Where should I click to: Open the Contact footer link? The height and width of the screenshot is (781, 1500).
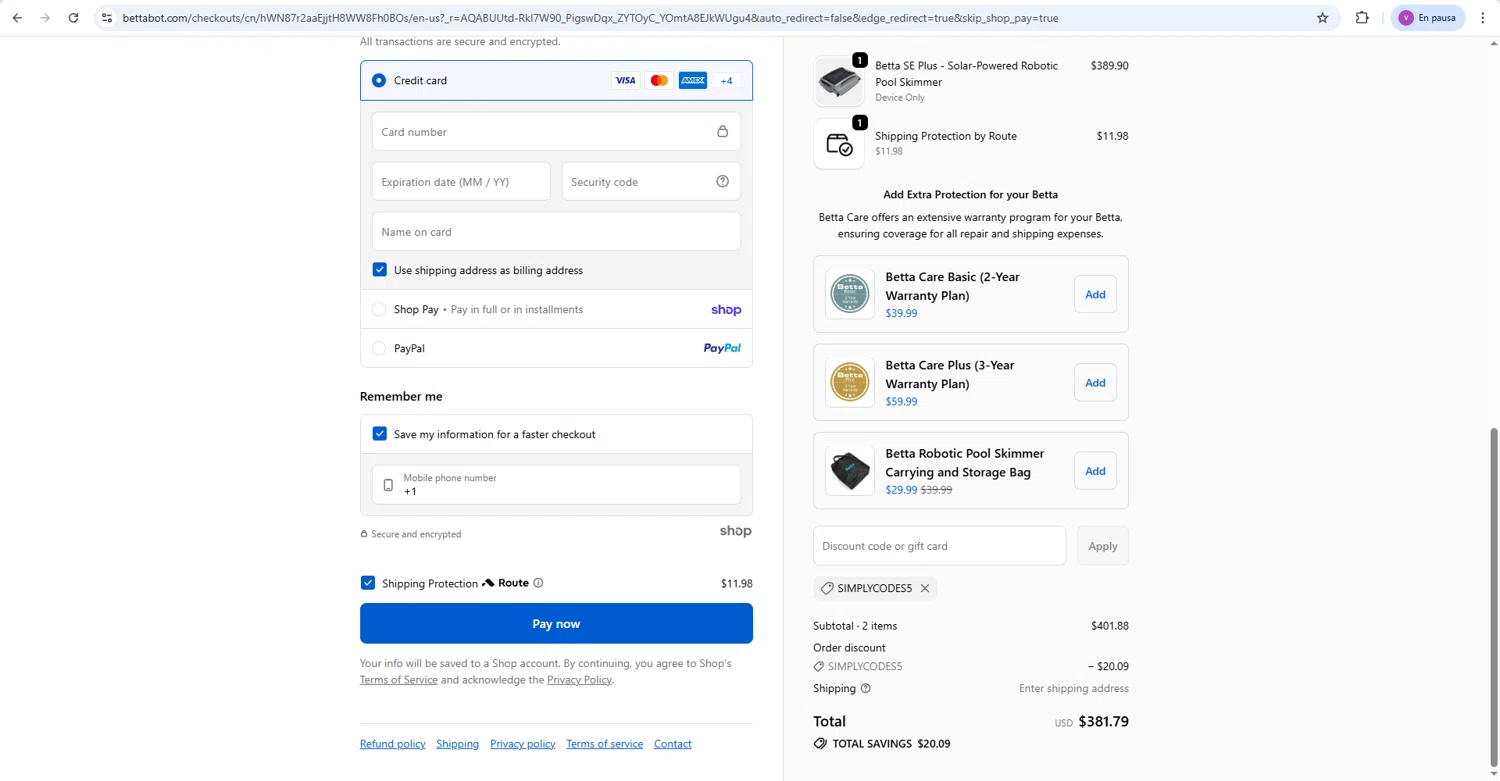click(x=672, y=744)
